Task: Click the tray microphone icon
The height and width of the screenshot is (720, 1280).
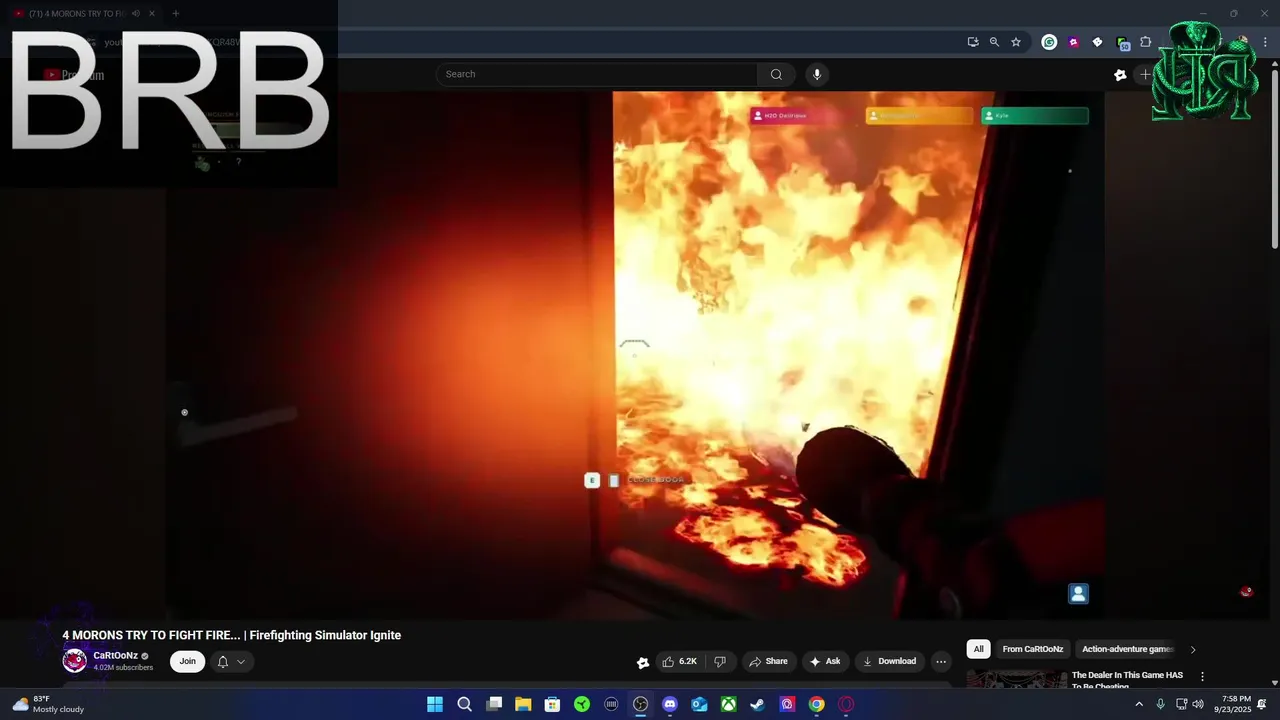Action: pos(1160,704)
